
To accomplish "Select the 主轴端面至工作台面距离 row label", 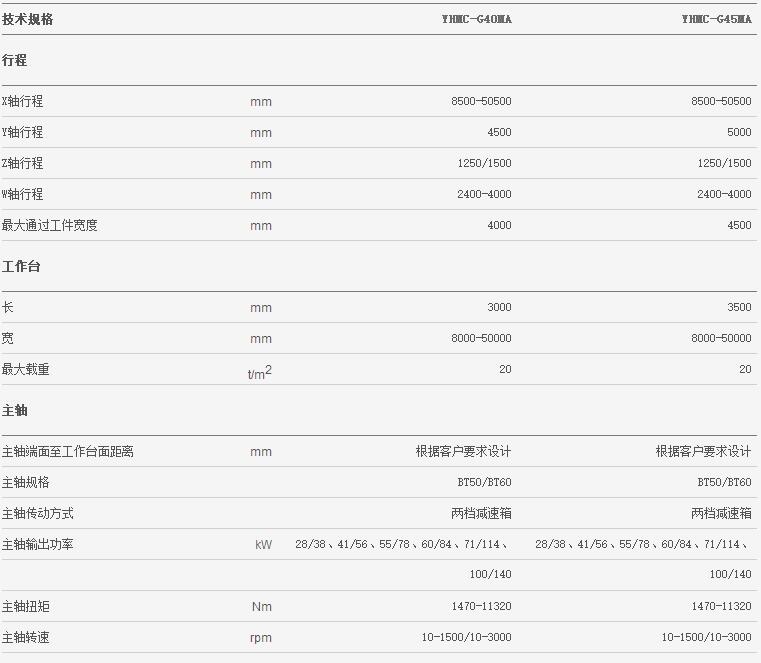I will coord(68,452).
